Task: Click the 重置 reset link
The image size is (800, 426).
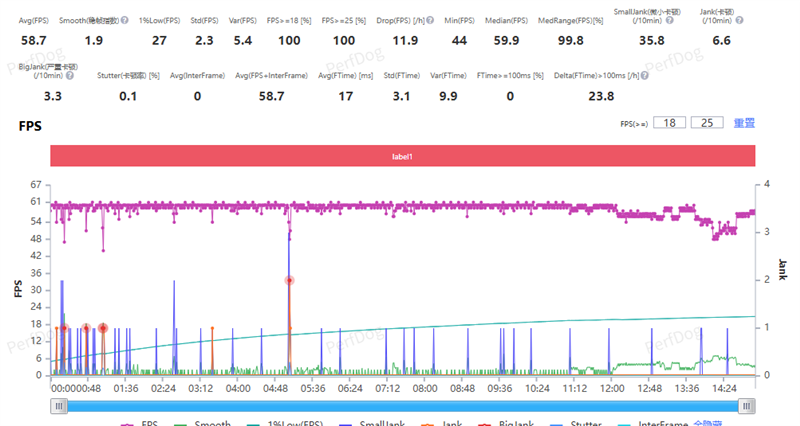Action: click(x=743, y=123)
